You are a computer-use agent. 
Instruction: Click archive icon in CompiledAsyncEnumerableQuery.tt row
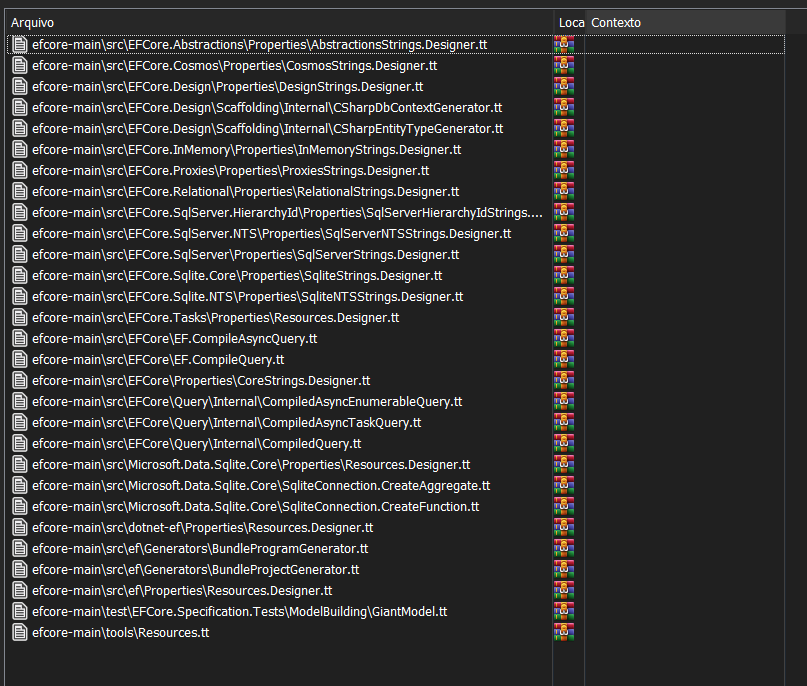point(564,401)
